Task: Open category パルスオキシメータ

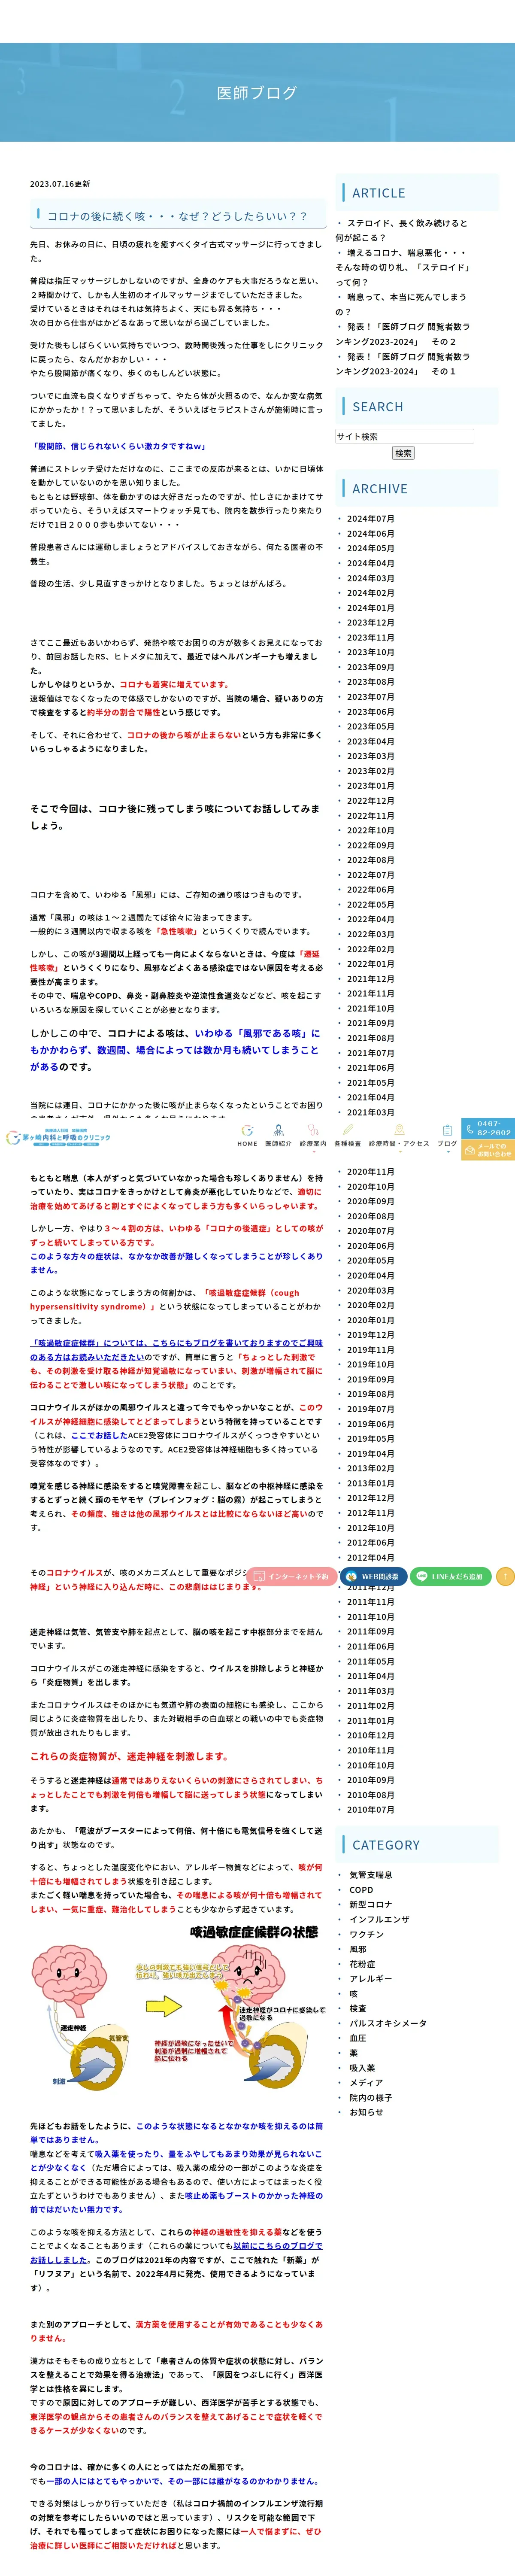Action: [388, 2023]
